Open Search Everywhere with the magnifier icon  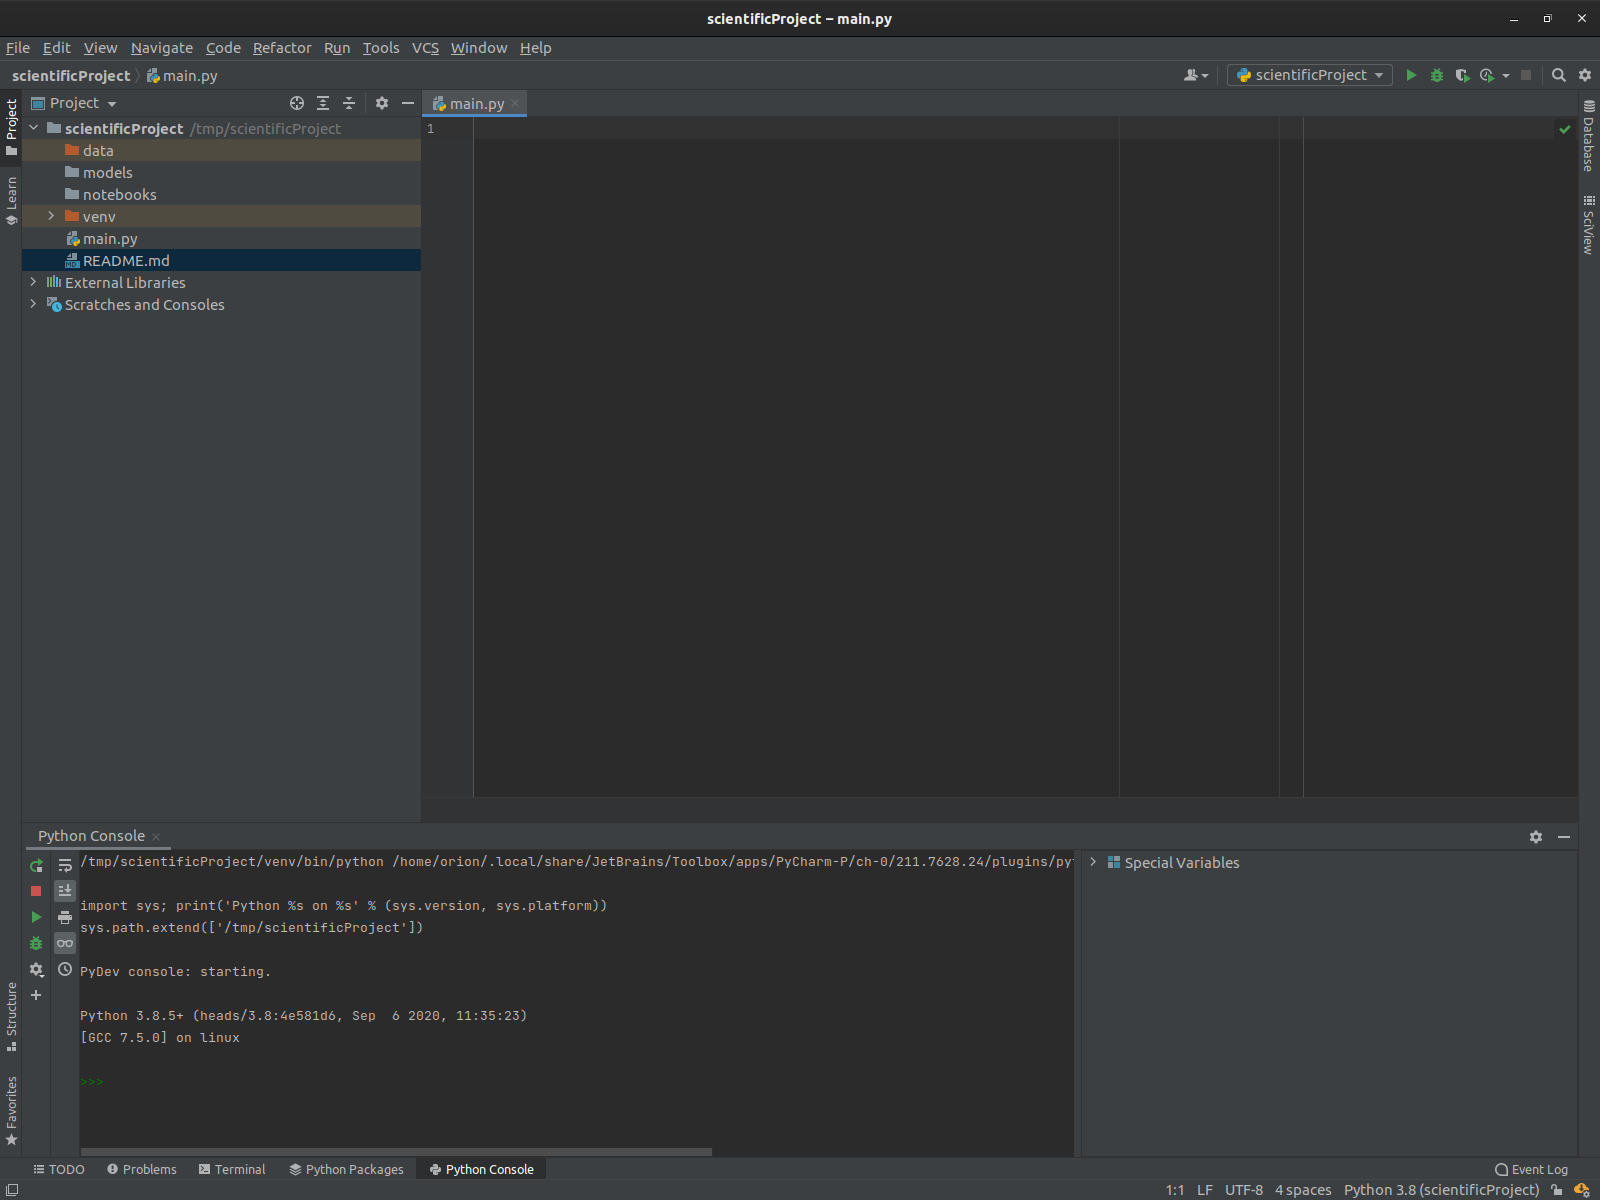1559,75
